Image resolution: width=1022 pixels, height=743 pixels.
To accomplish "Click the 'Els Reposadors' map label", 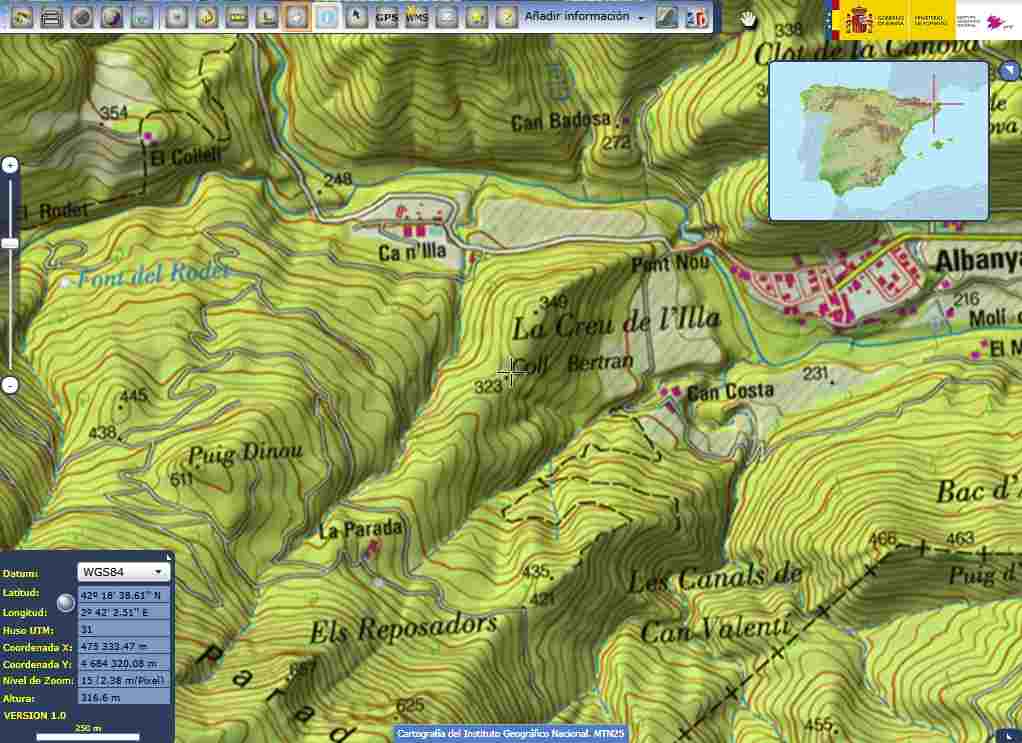I will click(x=403, y=628).
